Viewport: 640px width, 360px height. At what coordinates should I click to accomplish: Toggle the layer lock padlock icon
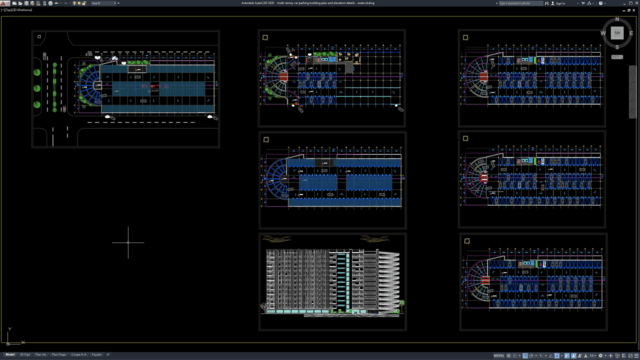tap(84, 3)
